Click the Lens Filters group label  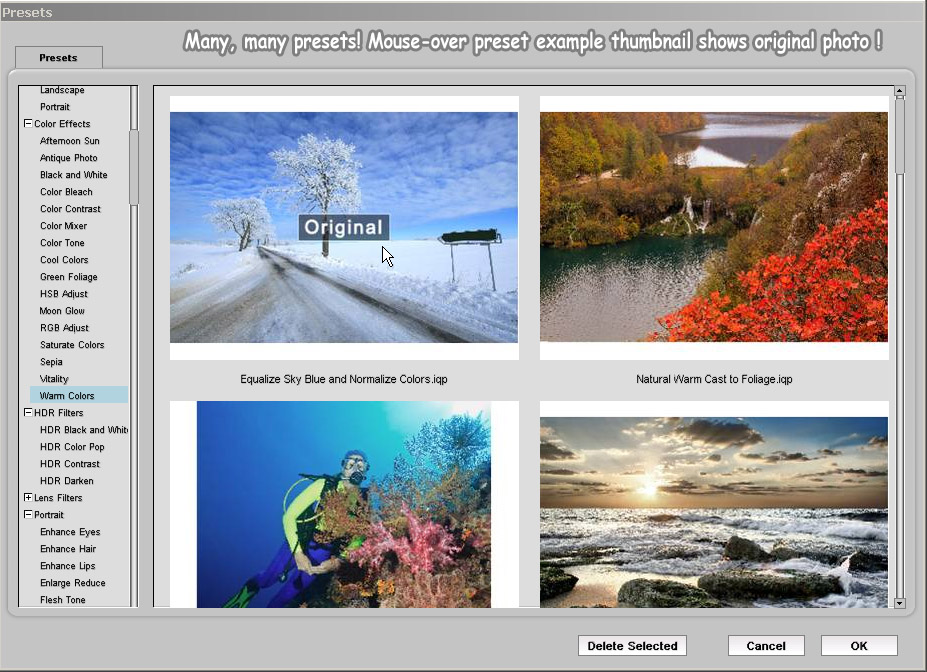pos(58,498)
